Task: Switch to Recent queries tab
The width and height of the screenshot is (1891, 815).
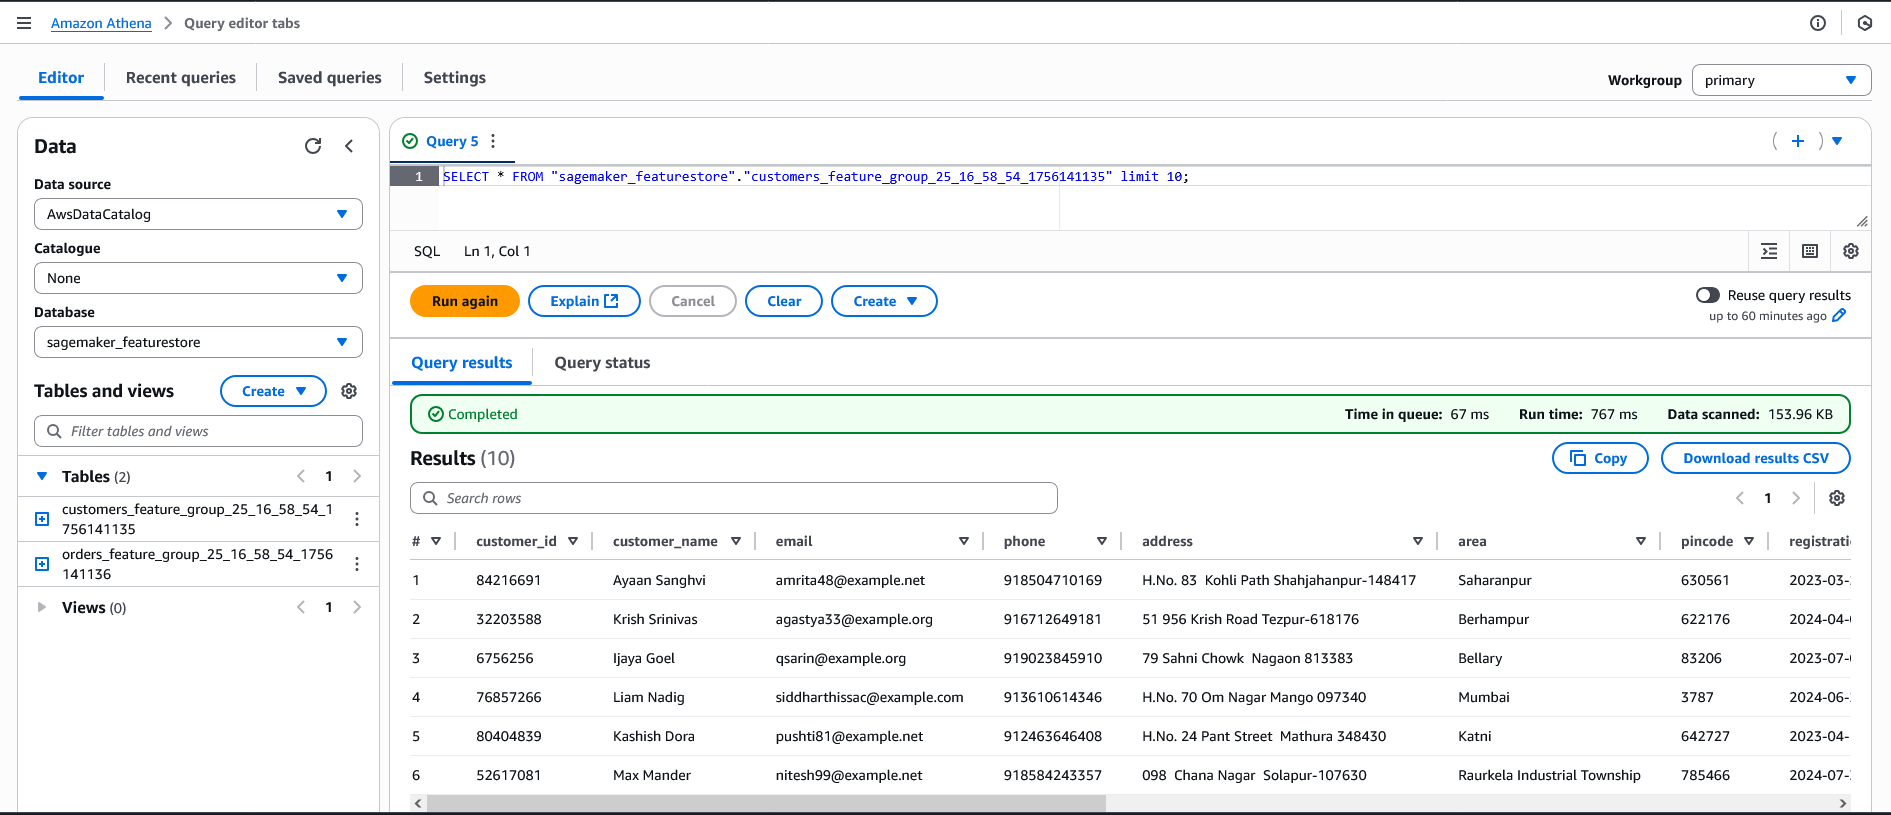Action: click(181, 77)
